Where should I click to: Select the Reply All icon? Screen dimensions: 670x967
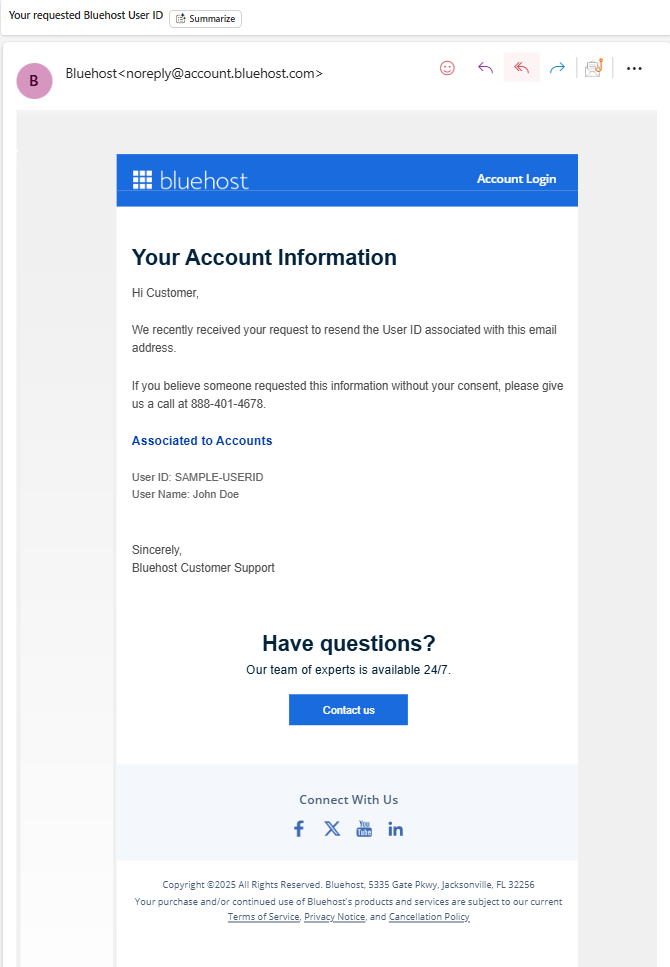click(x=521, y=67)
